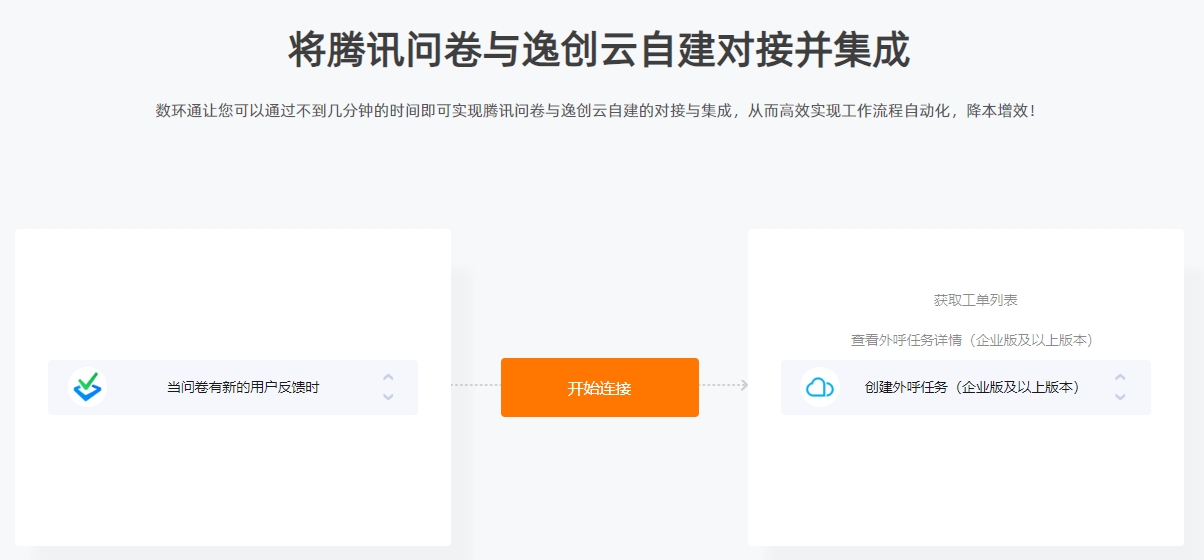Click up chevron beside 当问卷有新的用户反馈时

pyautogui.click(x=388, y=378)
